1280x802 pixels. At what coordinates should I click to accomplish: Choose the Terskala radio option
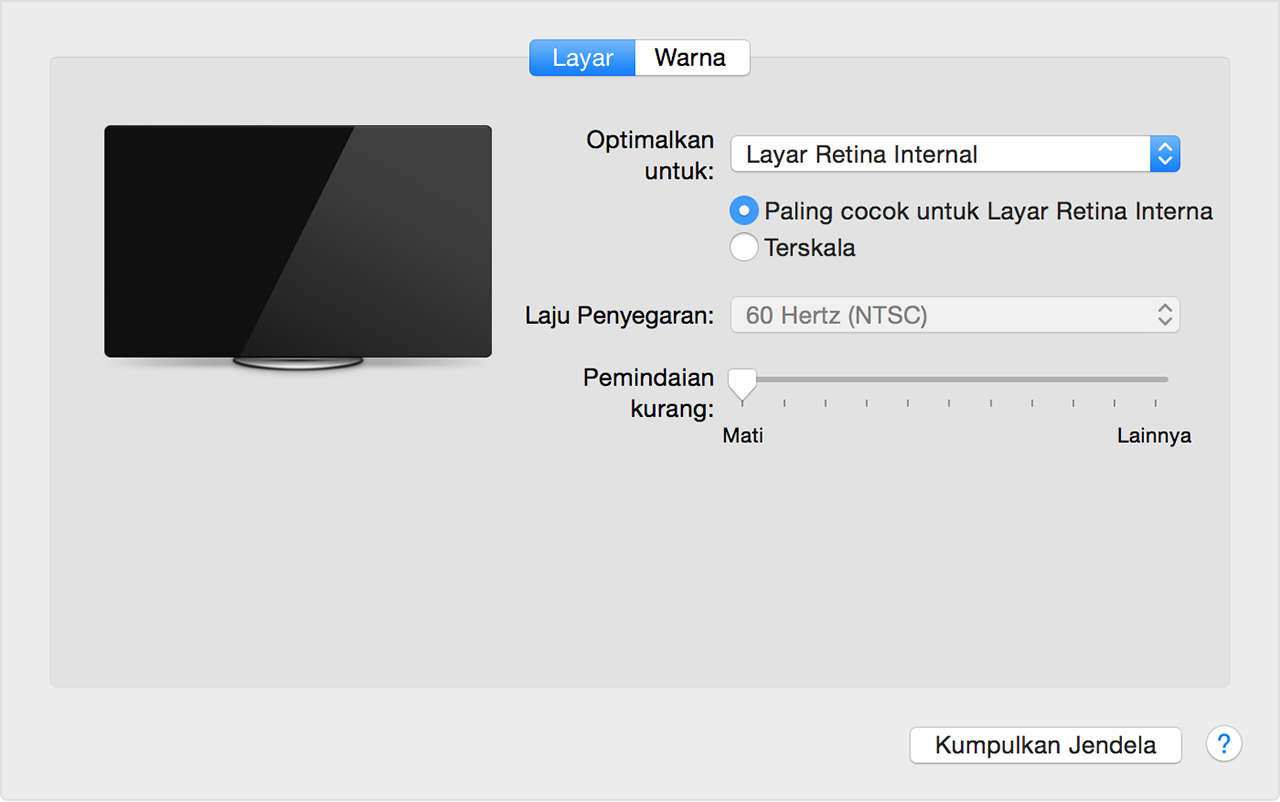[x=744, y=247]
